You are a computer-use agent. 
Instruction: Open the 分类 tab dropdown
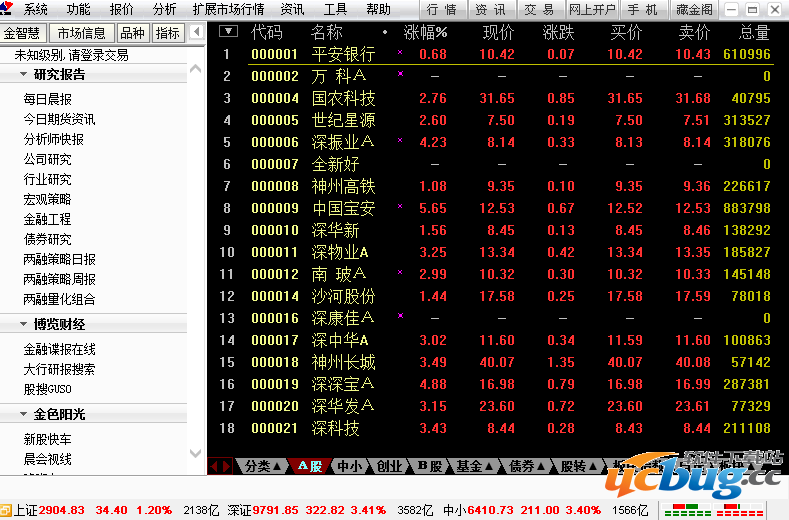click(x=263, y=466)
